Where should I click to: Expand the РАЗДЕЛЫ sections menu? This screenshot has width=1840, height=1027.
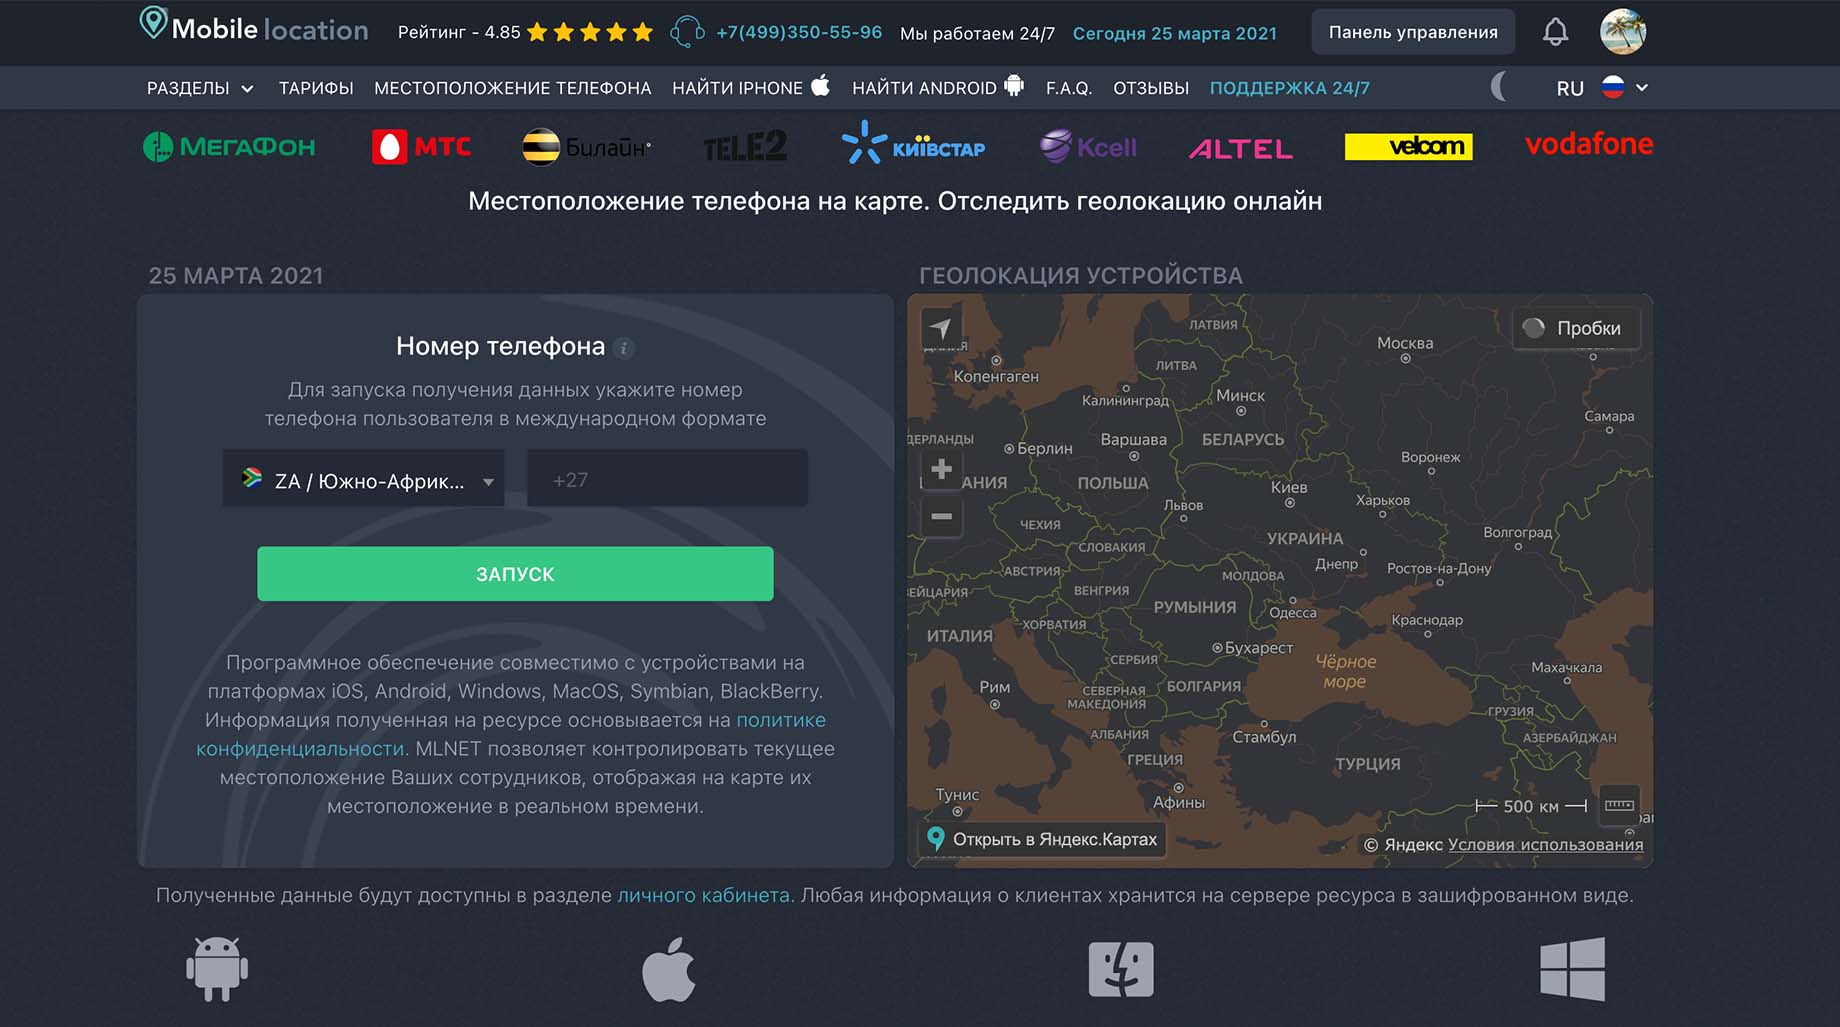point(200,88)
